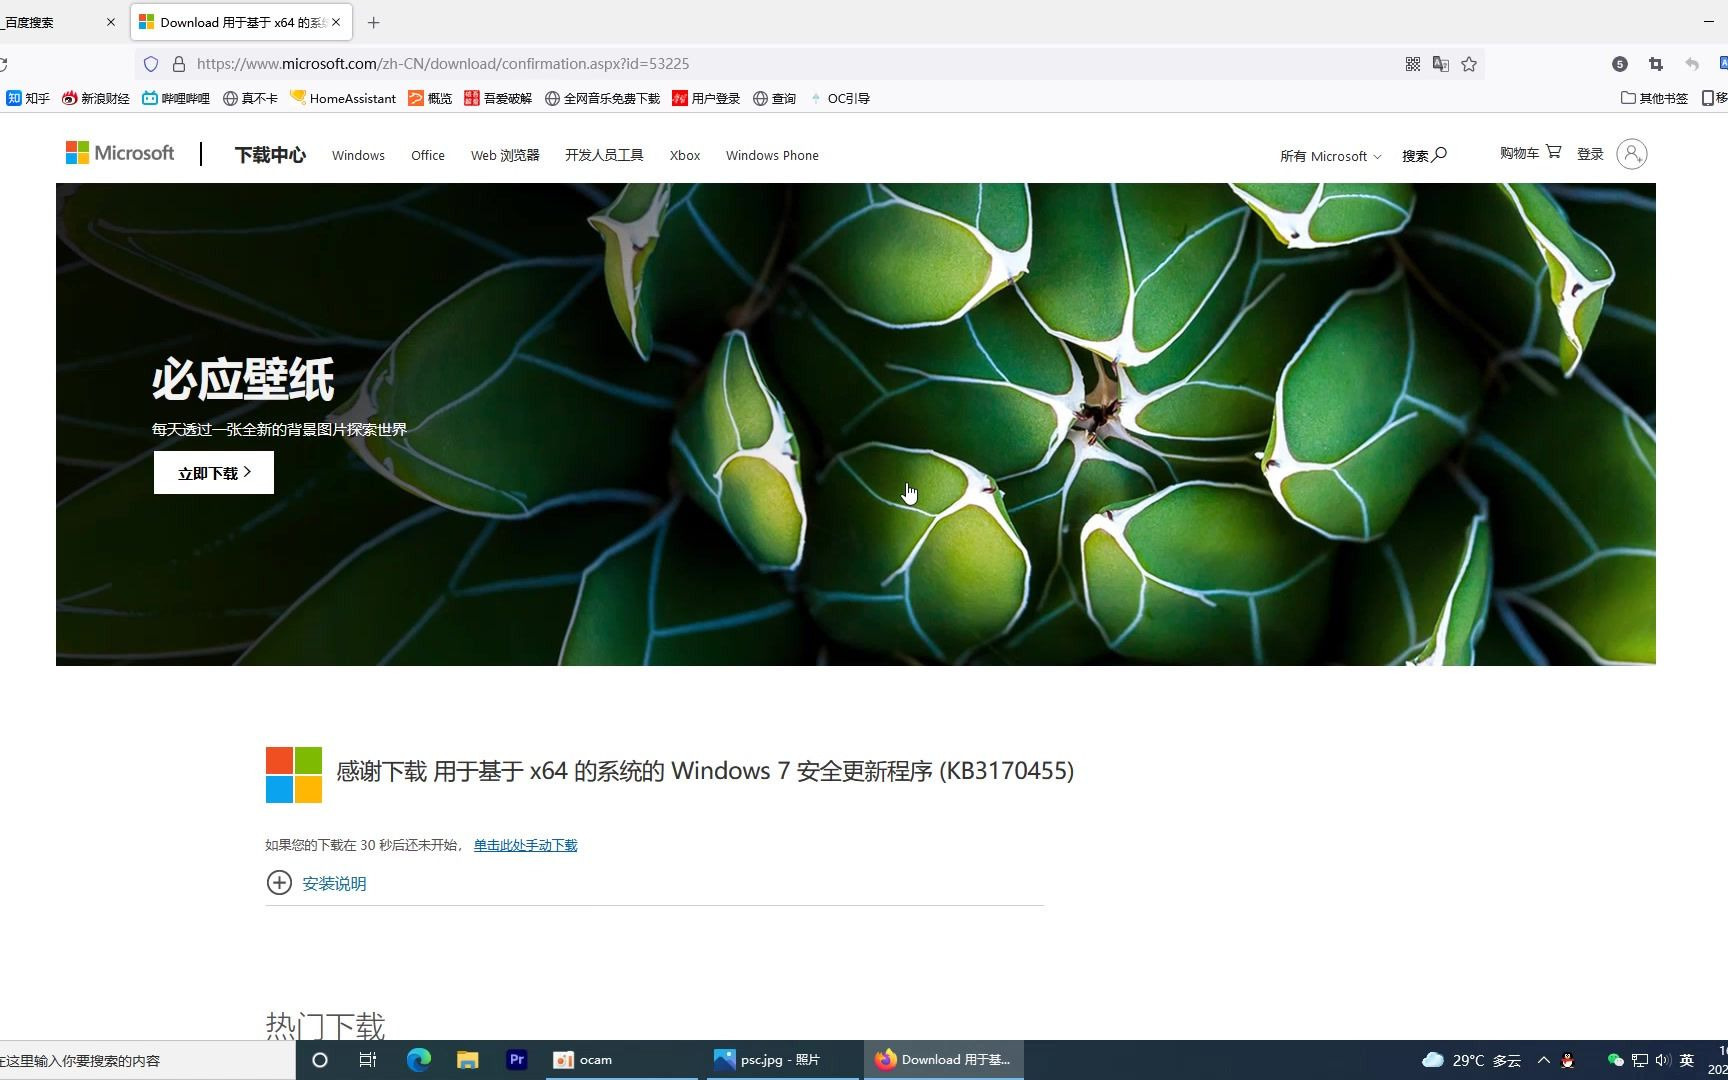Image resolution: width=1728 pixels, height=1080 pixels.
Task: Close the Baidu search tab
Action: coord(111,22)
